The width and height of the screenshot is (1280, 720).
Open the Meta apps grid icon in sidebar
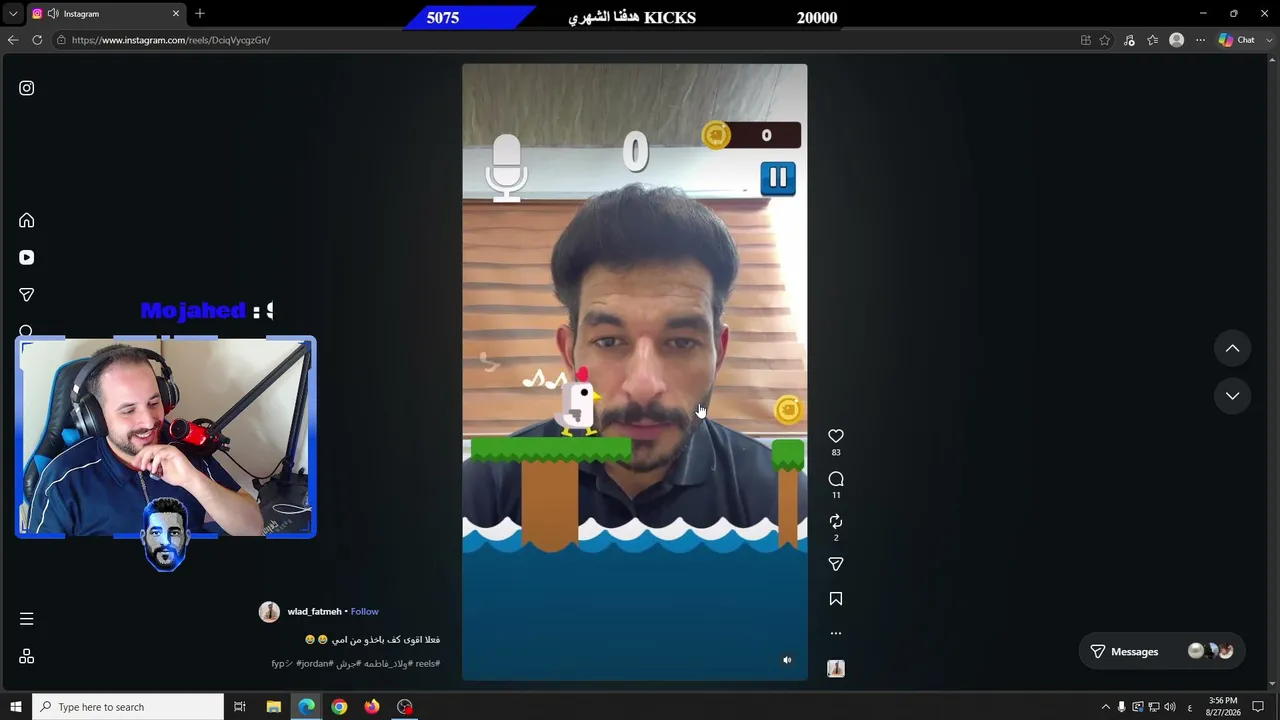coord(27,656)
